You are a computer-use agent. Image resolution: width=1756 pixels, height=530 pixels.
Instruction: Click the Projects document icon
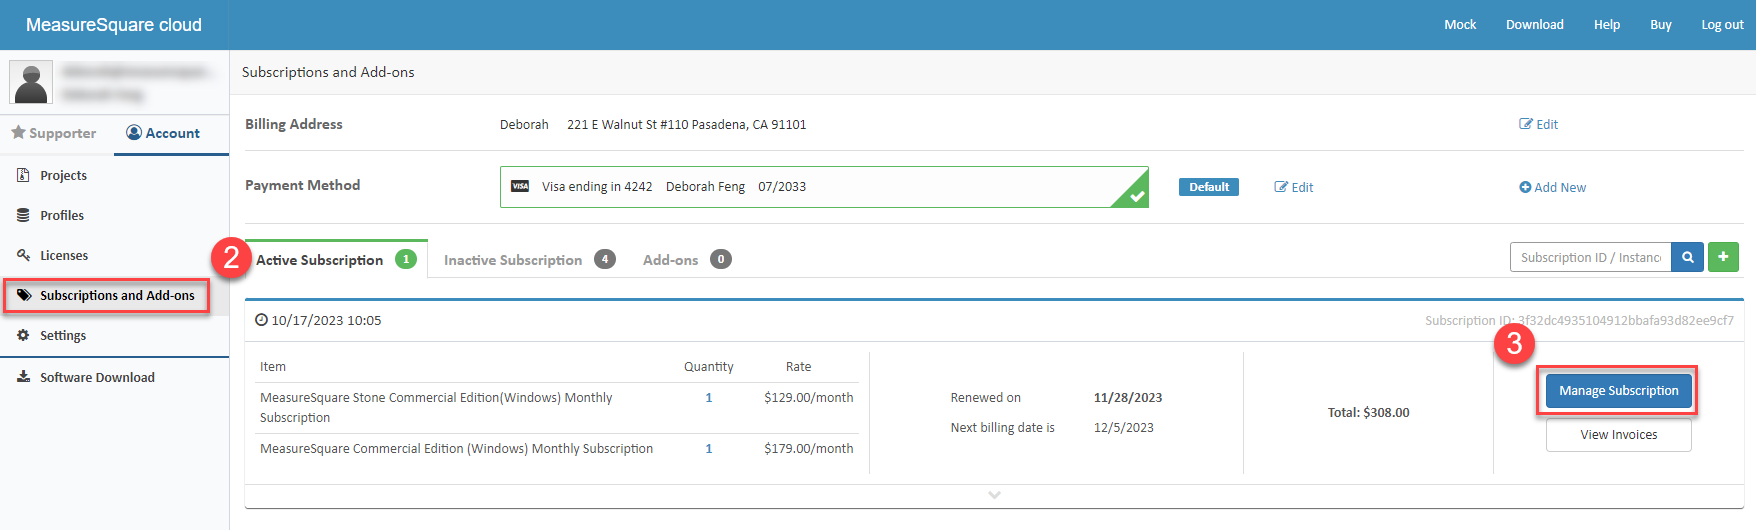[x=23, y=175]
